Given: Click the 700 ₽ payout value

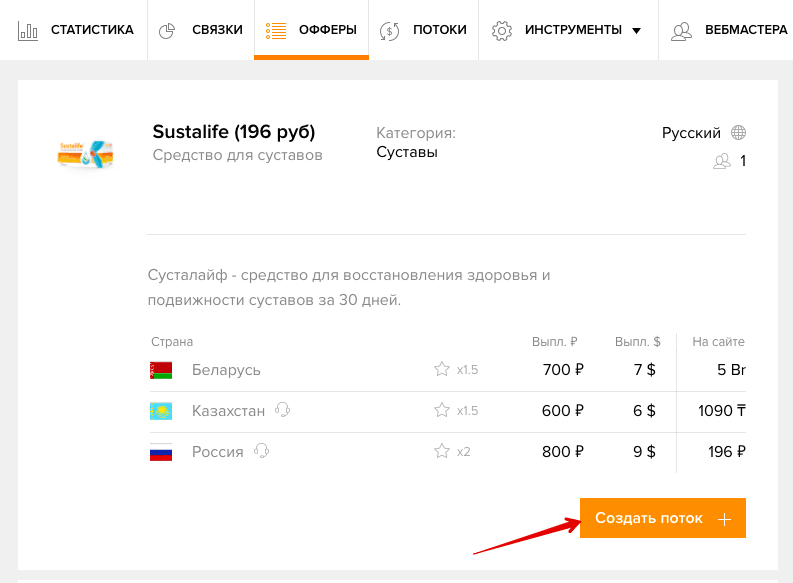Looking at the screenshot, I should (x=563, y=370).
